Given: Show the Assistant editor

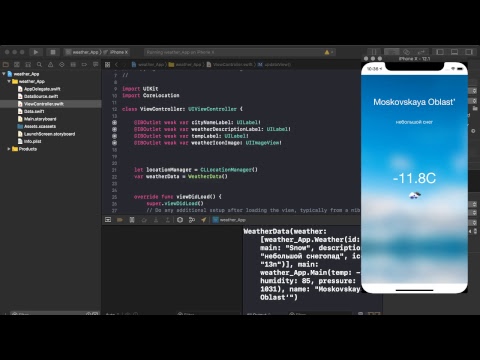Looking at the screenshot, I should point(406,52).
